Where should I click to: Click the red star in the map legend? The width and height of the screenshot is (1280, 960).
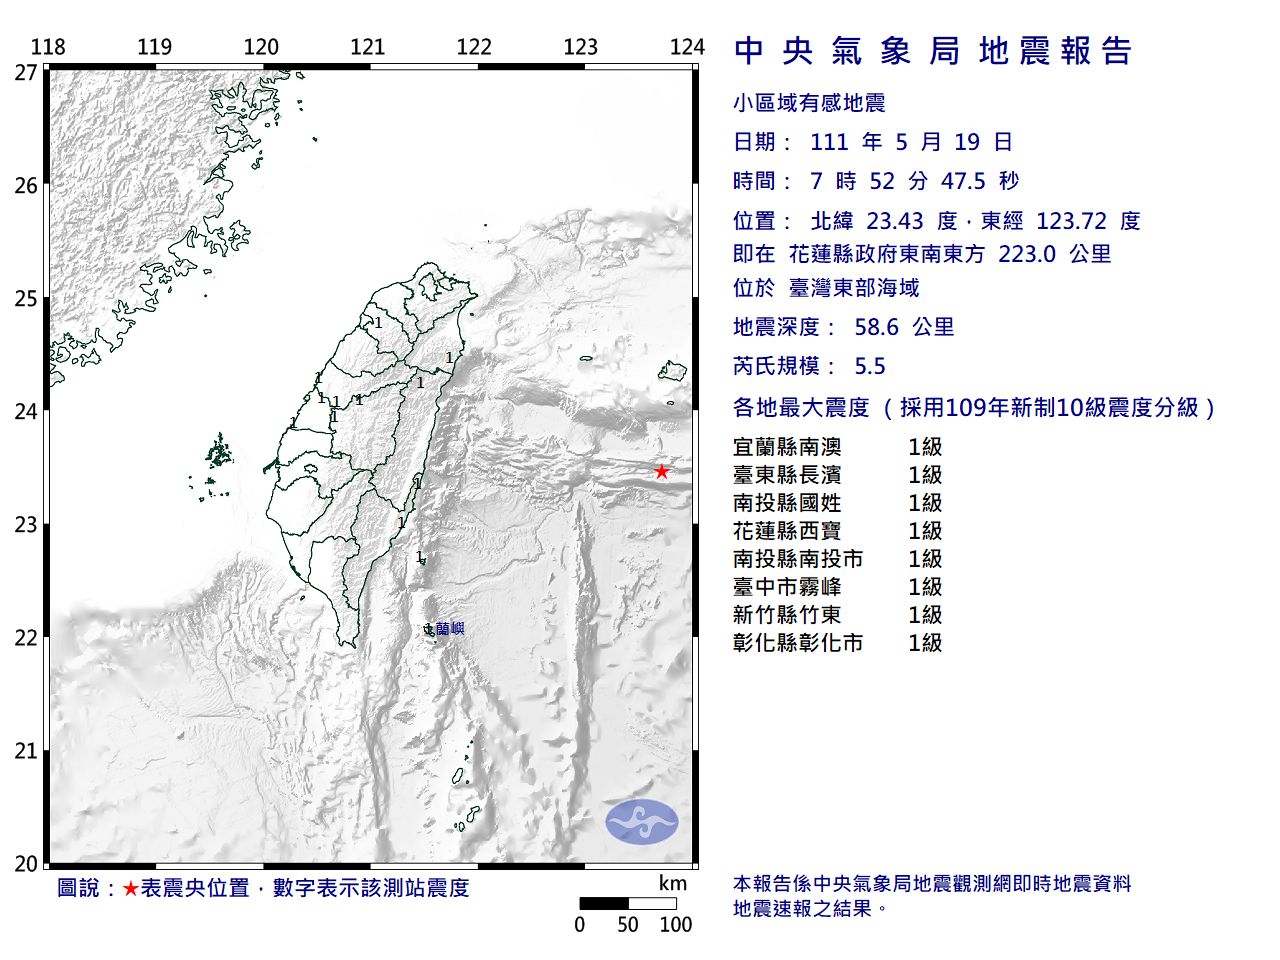pos(130,888)
